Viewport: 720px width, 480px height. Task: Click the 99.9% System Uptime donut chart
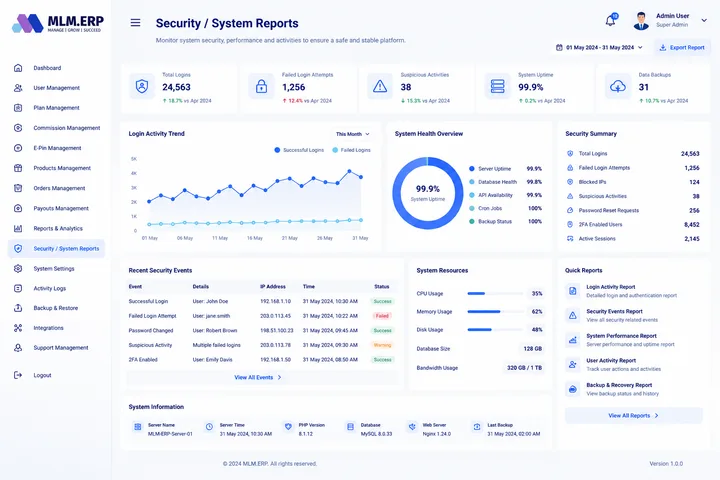click(x=428, y=193)
